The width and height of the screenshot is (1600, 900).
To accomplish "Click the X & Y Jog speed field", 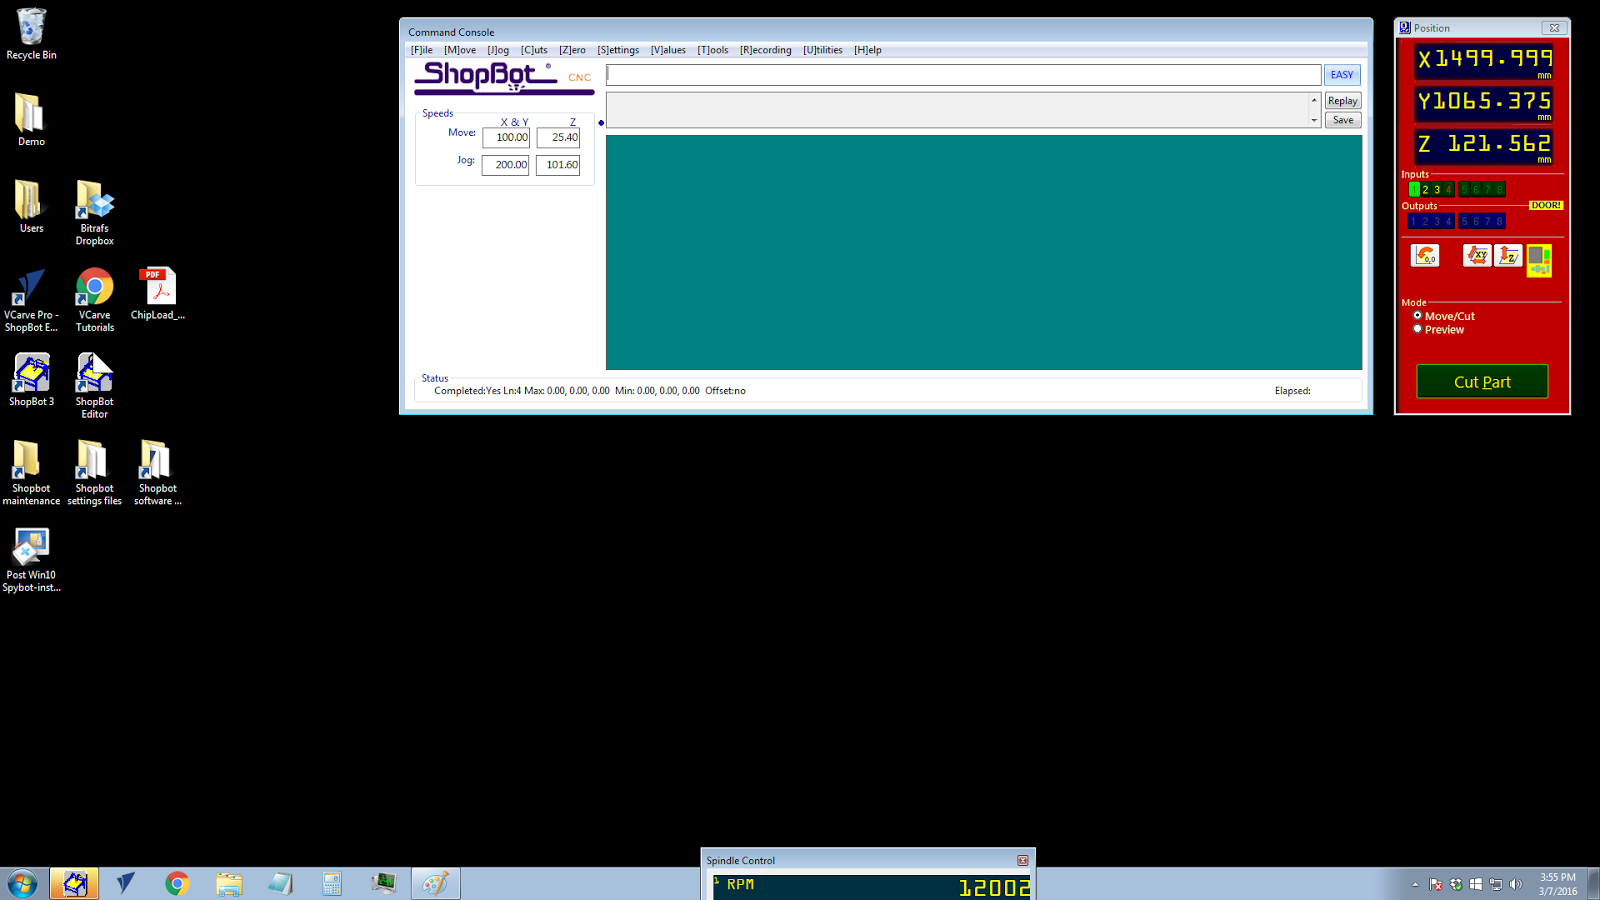I will pos(505,165).
